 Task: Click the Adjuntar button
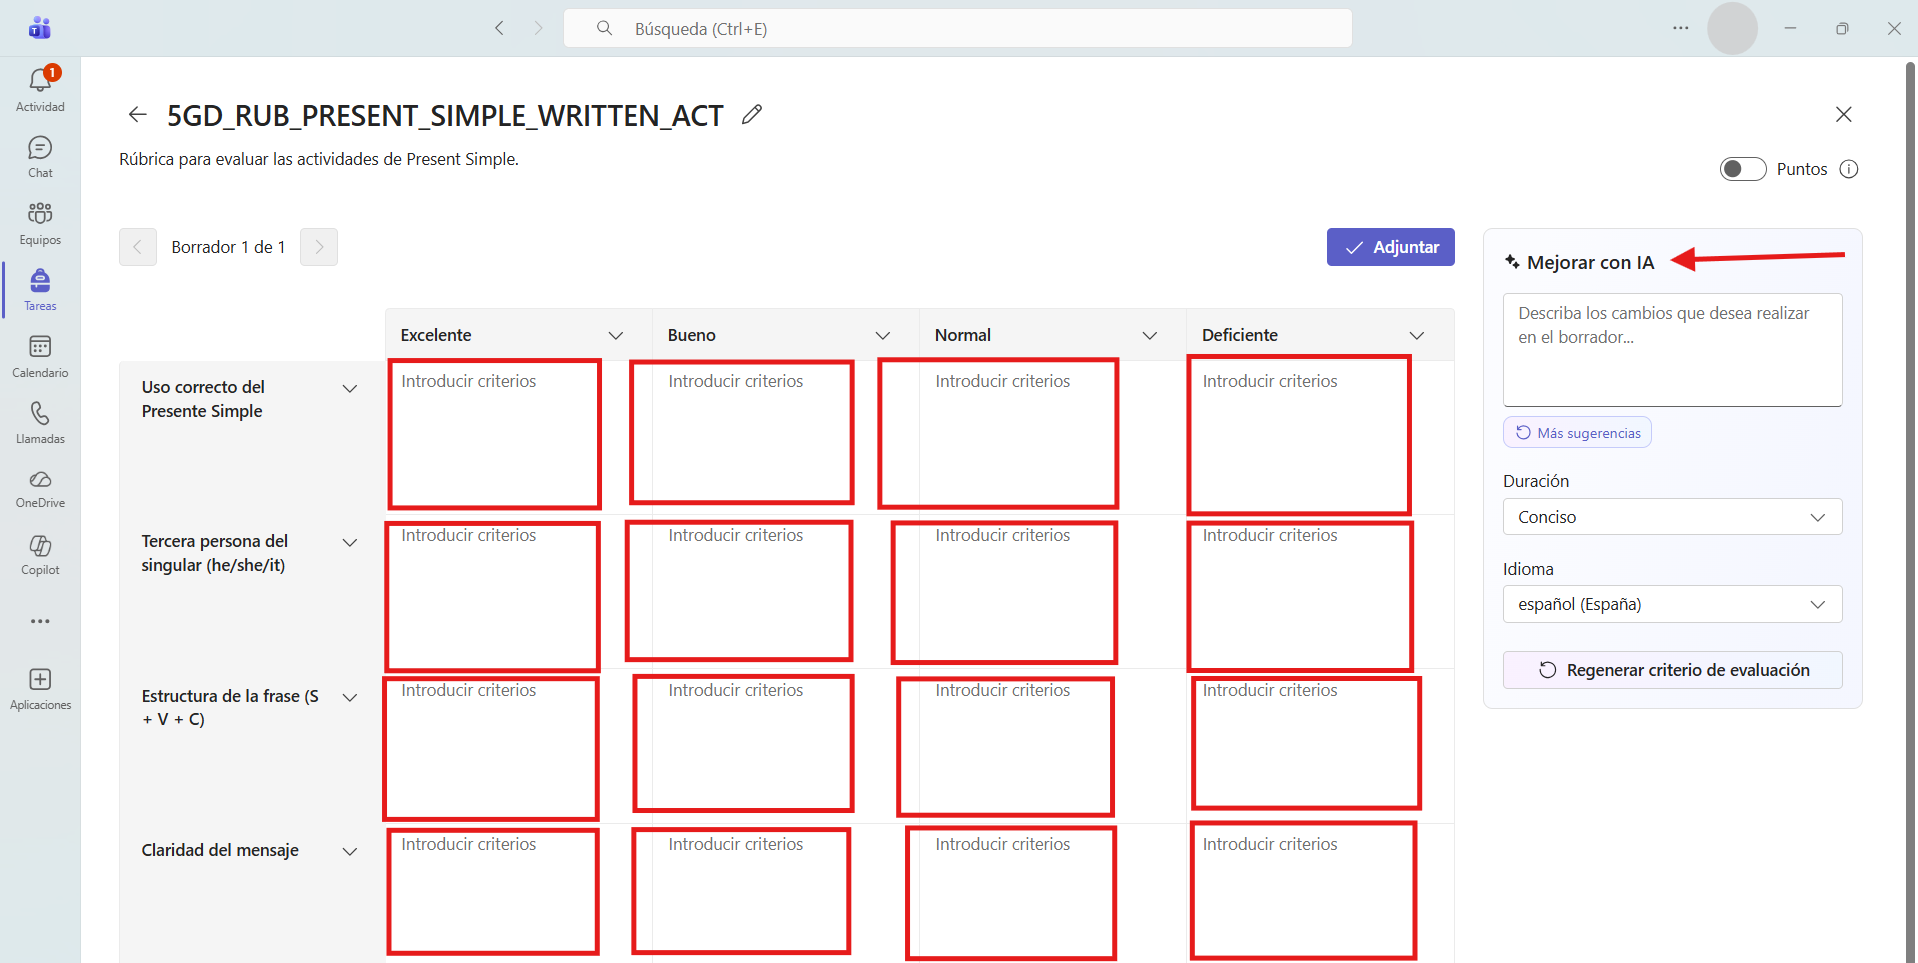point(1391,247)
